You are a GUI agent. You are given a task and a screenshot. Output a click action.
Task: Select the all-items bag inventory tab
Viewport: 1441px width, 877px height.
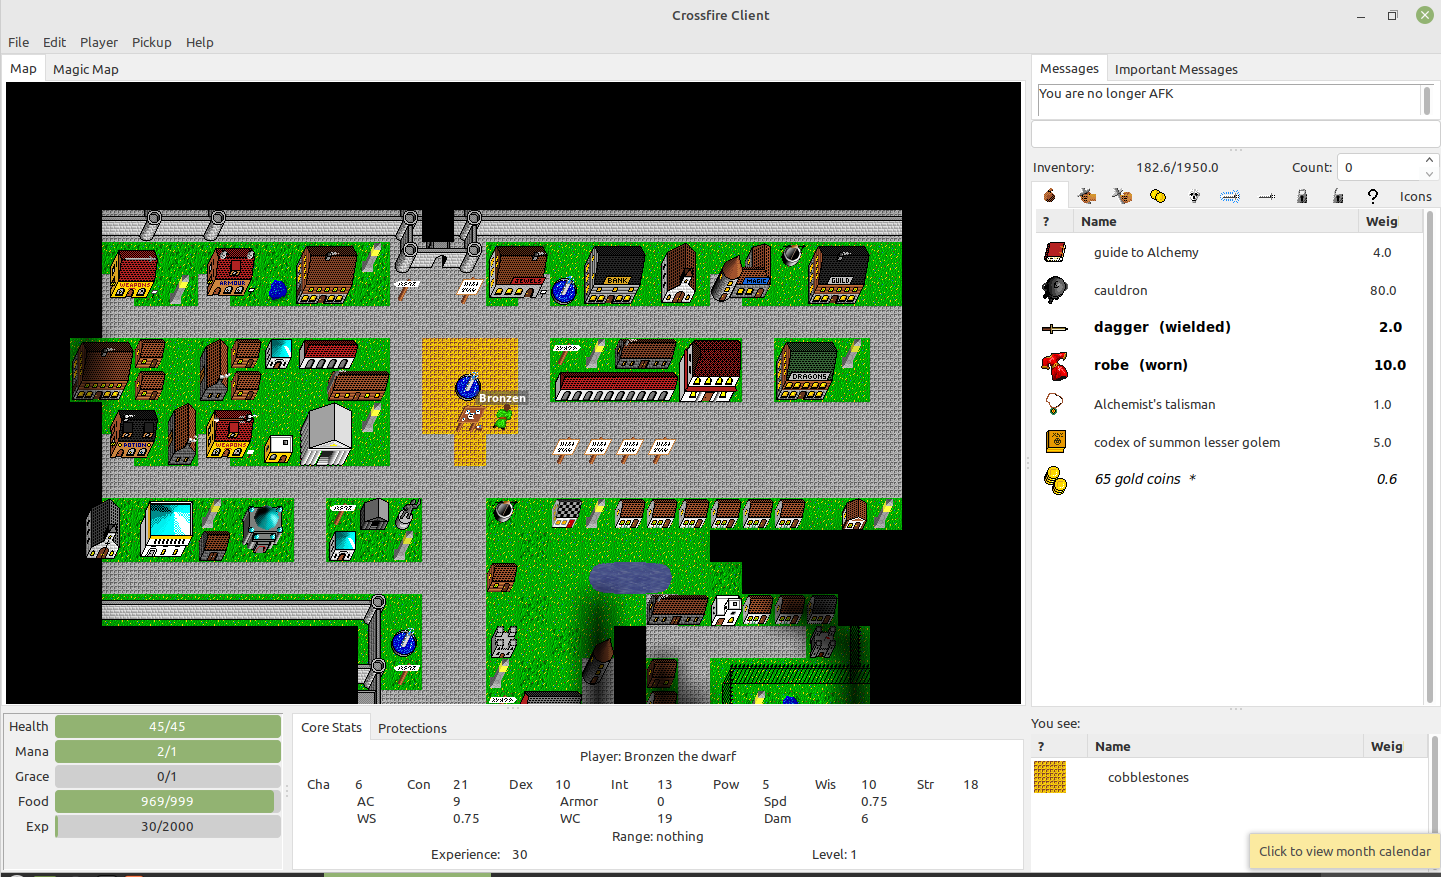pyautogui.click(x=1050, y=196)
